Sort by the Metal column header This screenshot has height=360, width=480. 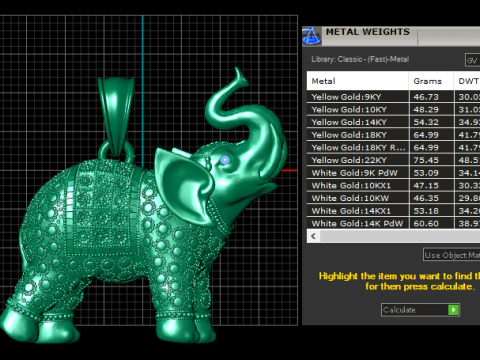tap(358, 81)
